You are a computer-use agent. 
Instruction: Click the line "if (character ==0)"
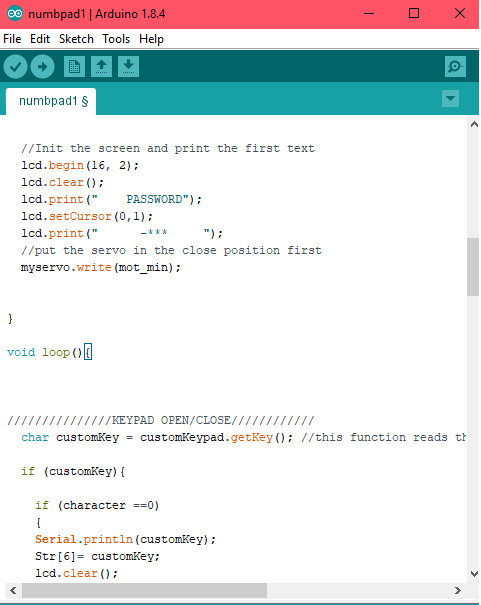pos(97,505)
